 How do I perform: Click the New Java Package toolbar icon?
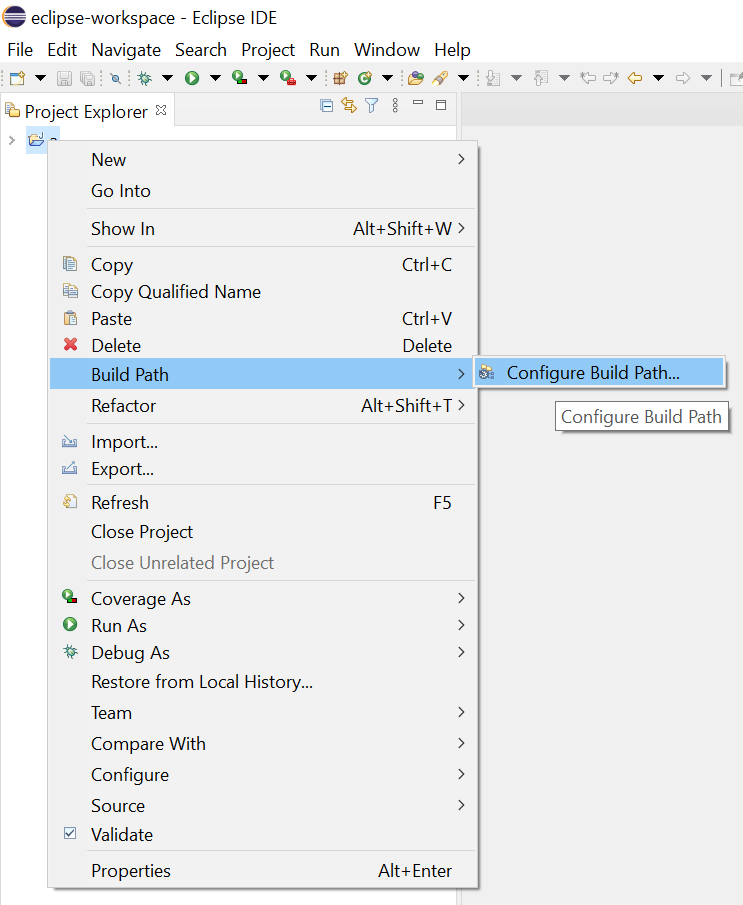click(x=341, y=78)
